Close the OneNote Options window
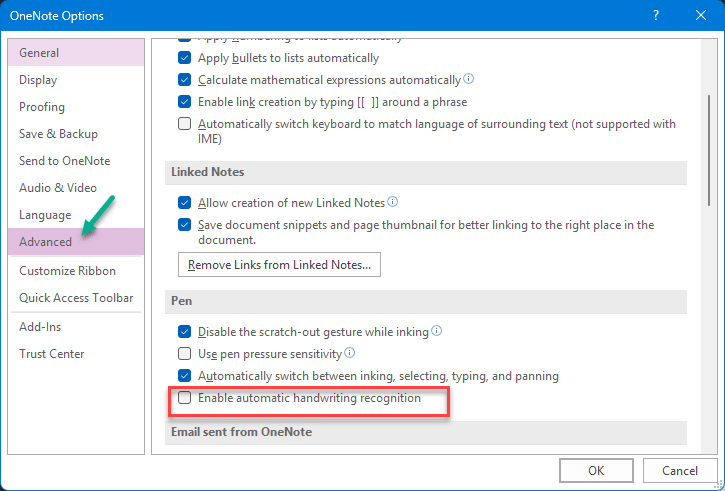 [701, 15]
